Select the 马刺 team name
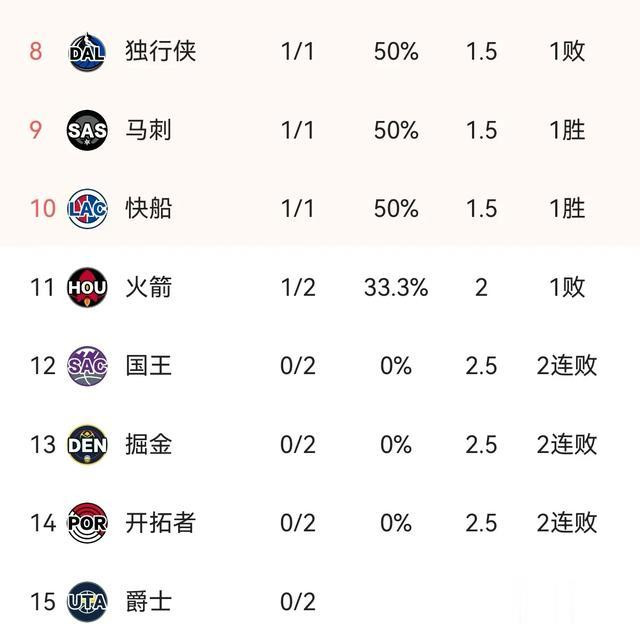The image size is (640, 631). [x=149, y=130]
